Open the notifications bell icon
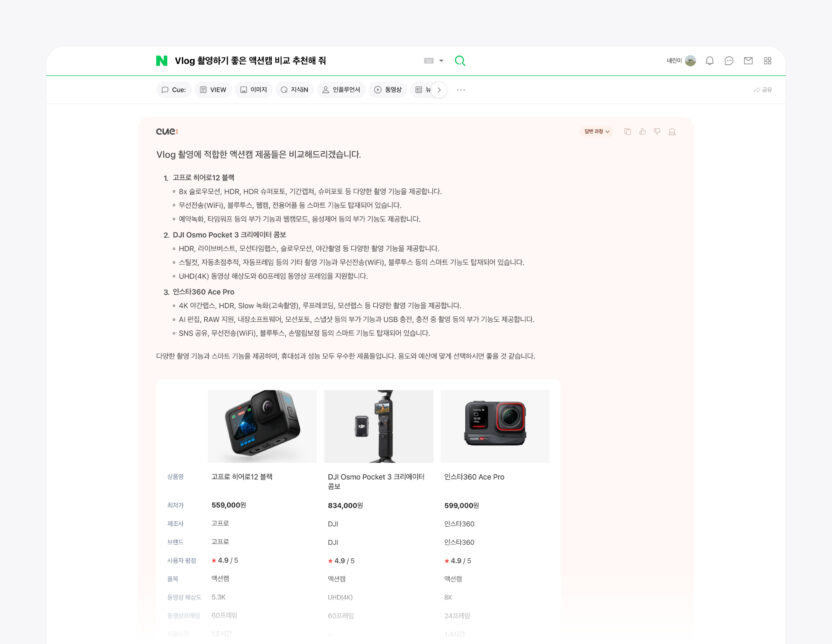The height and width of the screenshot is (644, 832). tap(709, 61)
